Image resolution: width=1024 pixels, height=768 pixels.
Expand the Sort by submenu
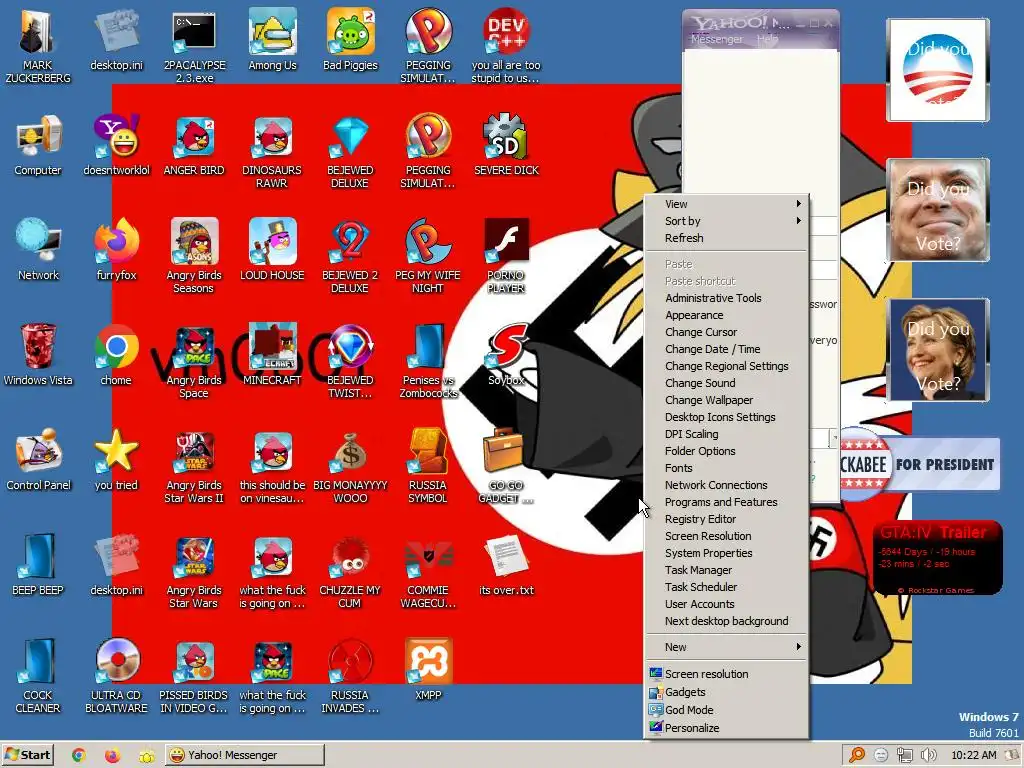726,221
